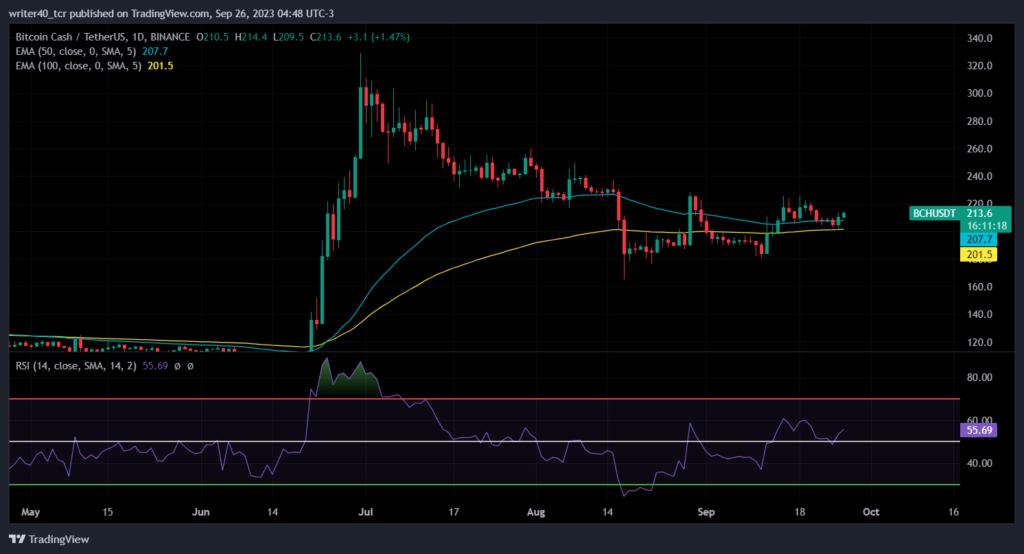The width and height of the screenshot is (1024, 554).
Task: Click the 80.00 RSI axis label
Action: pyautogui.click(x=979, y=377)
